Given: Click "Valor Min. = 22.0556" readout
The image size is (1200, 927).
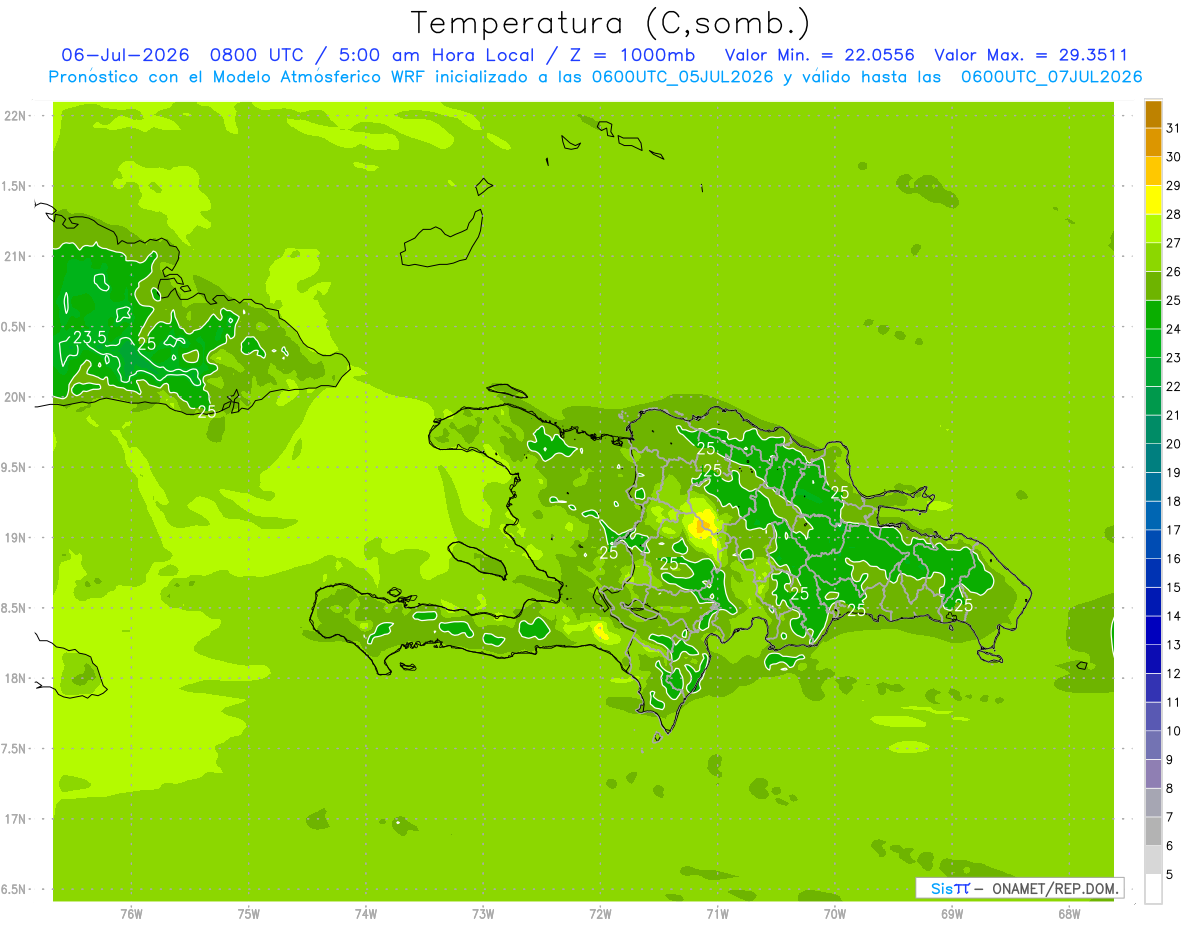Looking at the screenshot, I should pyautogui.click(x=819, y=55).
